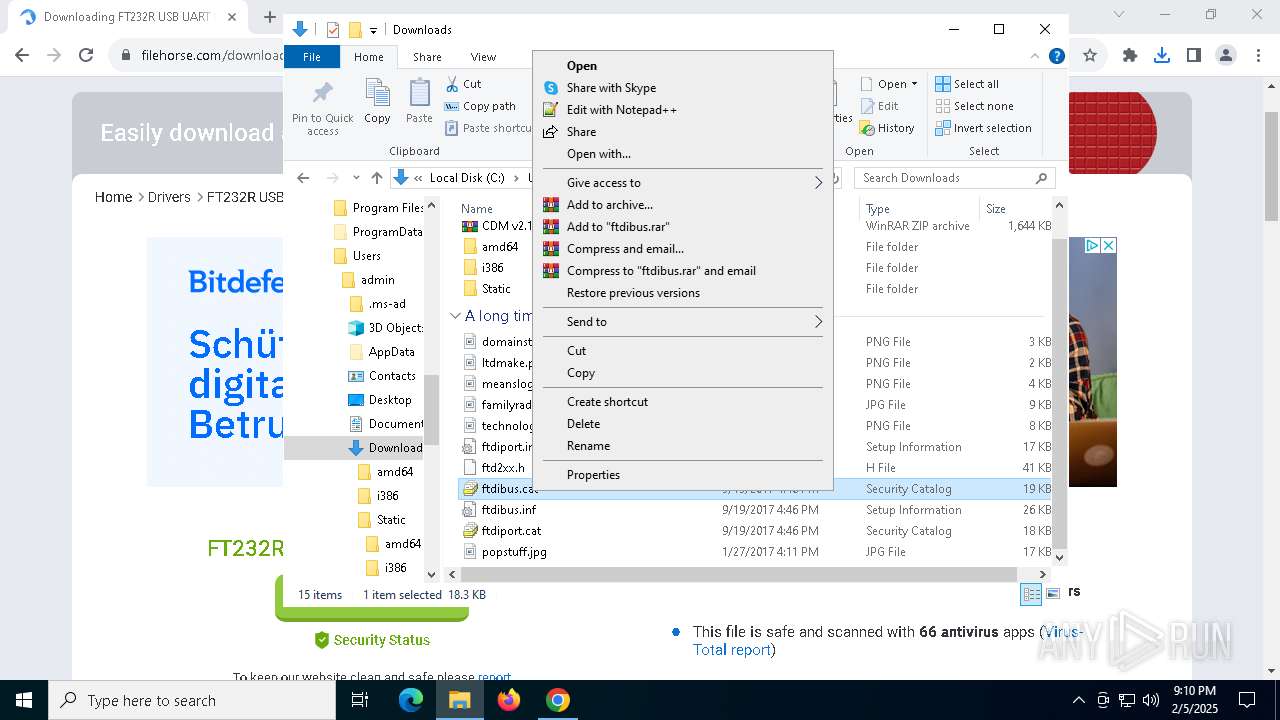1280x720 pixels.
Task: Click Copy path in ribbon
Action: [480, 106]
